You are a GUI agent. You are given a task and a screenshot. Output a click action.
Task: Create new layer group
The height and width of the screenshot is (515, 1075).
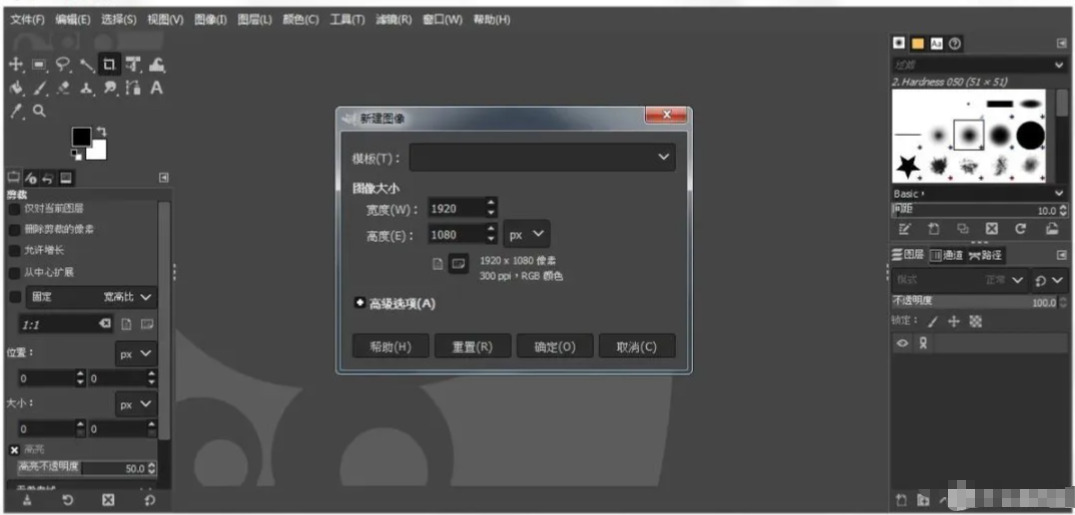(x=923, y=500)
